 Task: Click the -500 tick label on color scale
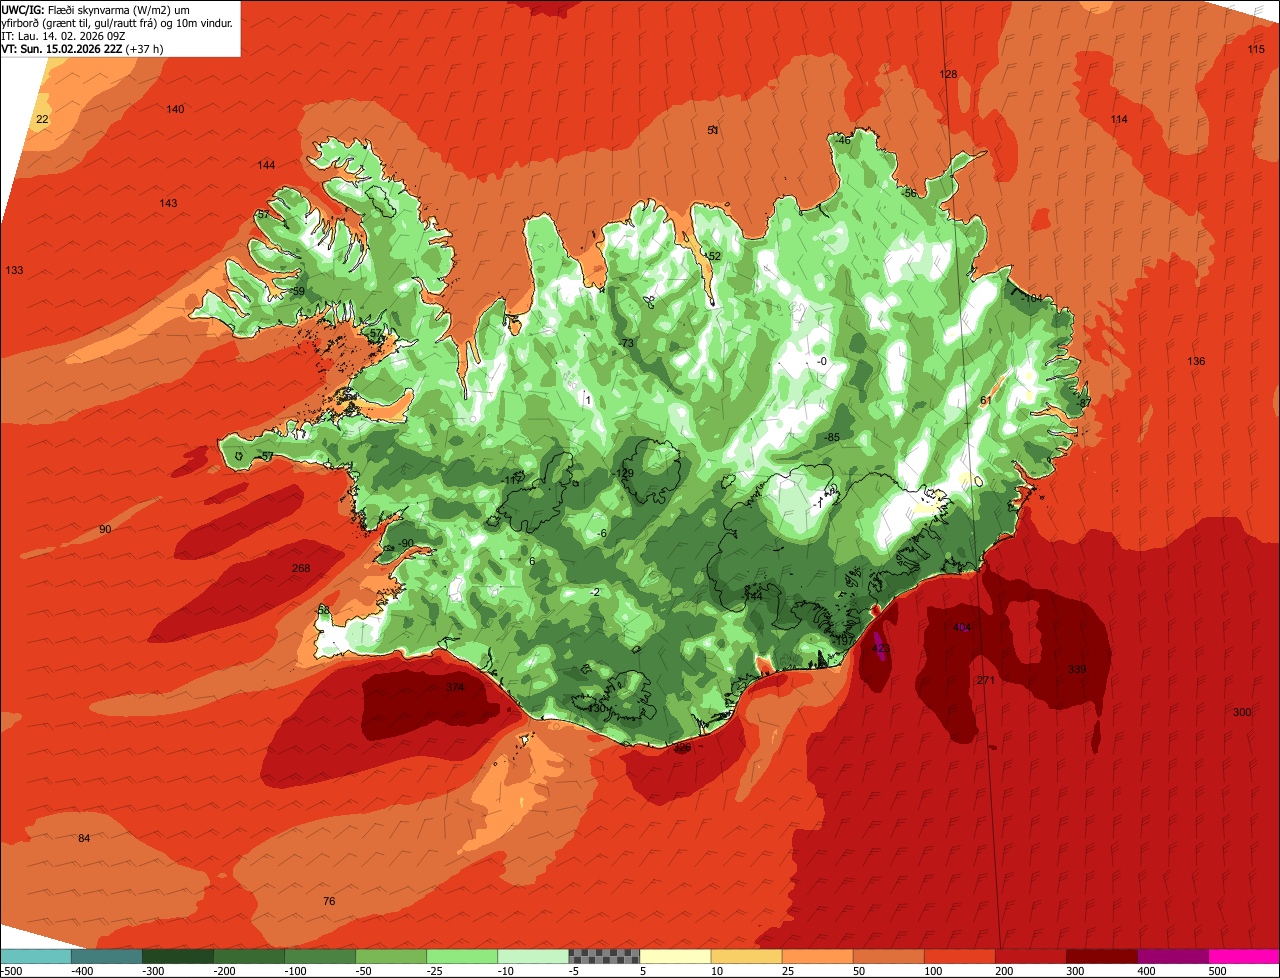pos(10,971)
